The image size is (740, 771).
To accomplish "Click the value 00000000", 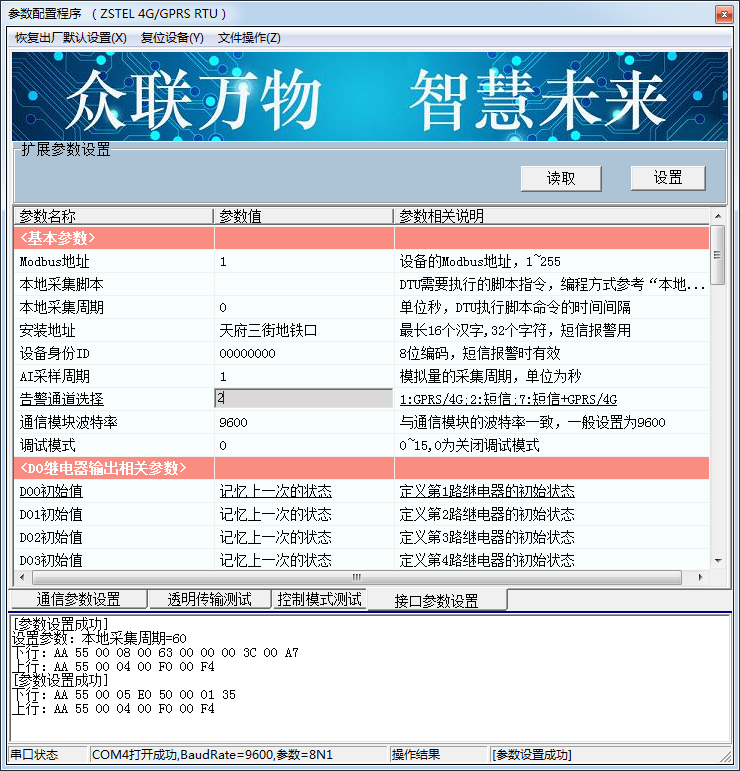I will [x=247, y=354].
